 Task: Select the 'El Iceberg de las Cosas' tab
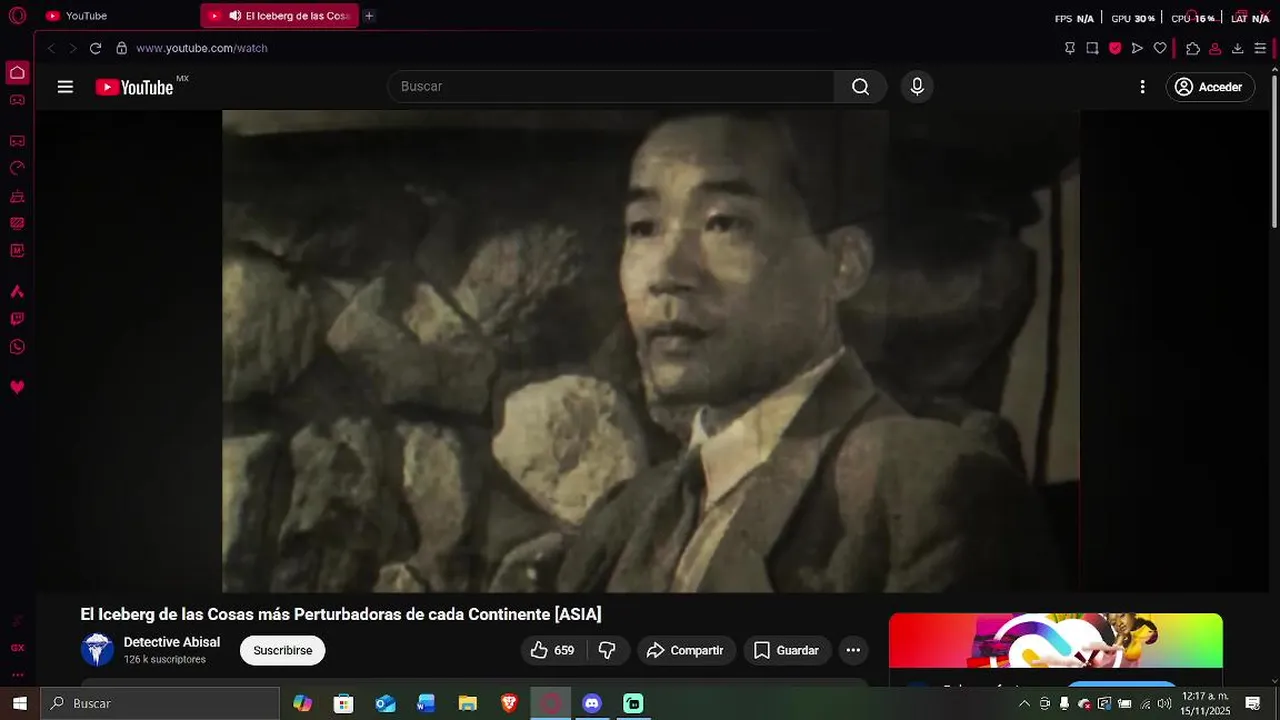(279, 16)
